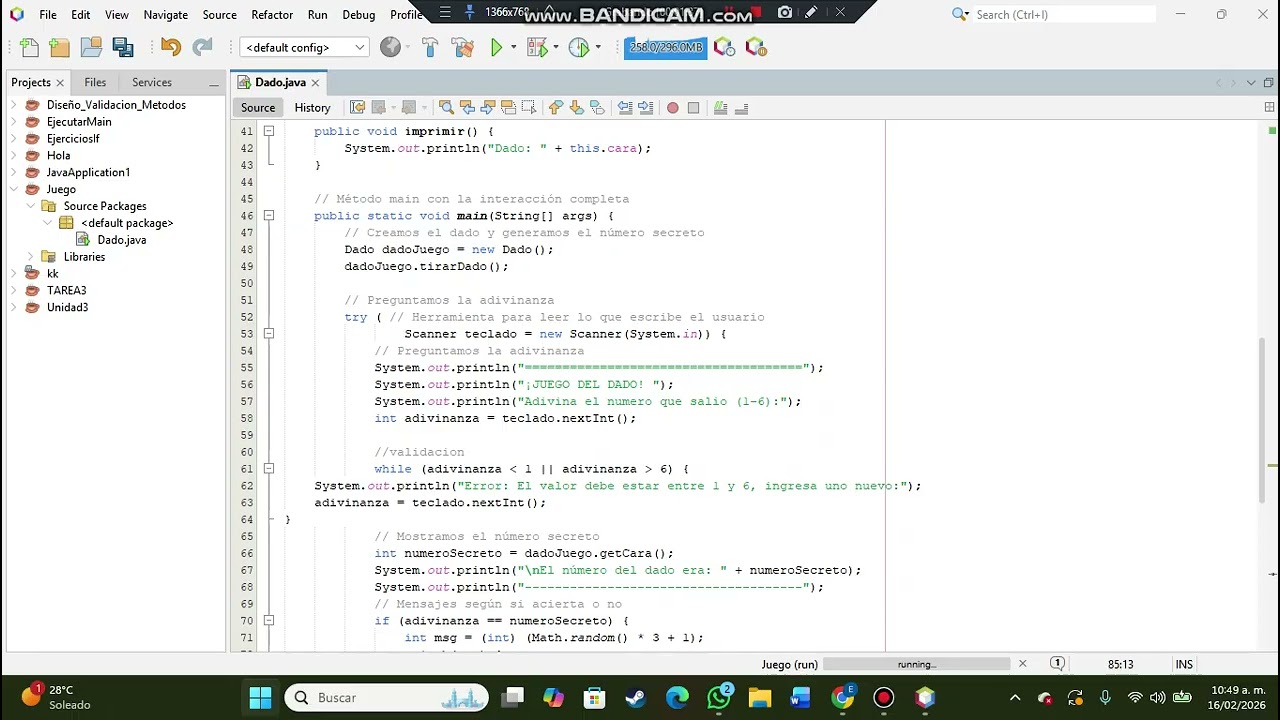
Task: Save all files using the Save All icon
Action: [x=123, y=47]
